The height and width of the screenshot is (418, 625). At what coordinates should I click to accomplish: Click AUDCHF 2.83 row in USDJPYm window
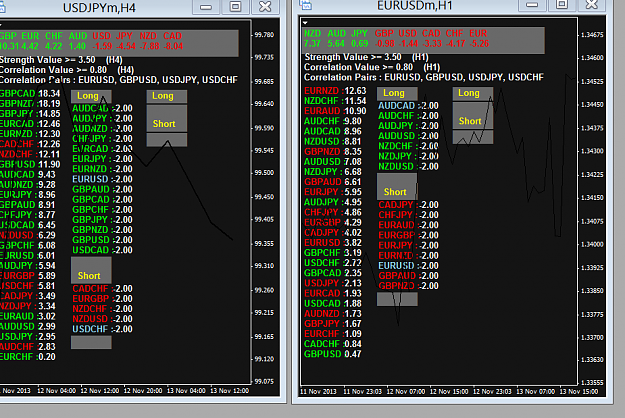point(28,347)
